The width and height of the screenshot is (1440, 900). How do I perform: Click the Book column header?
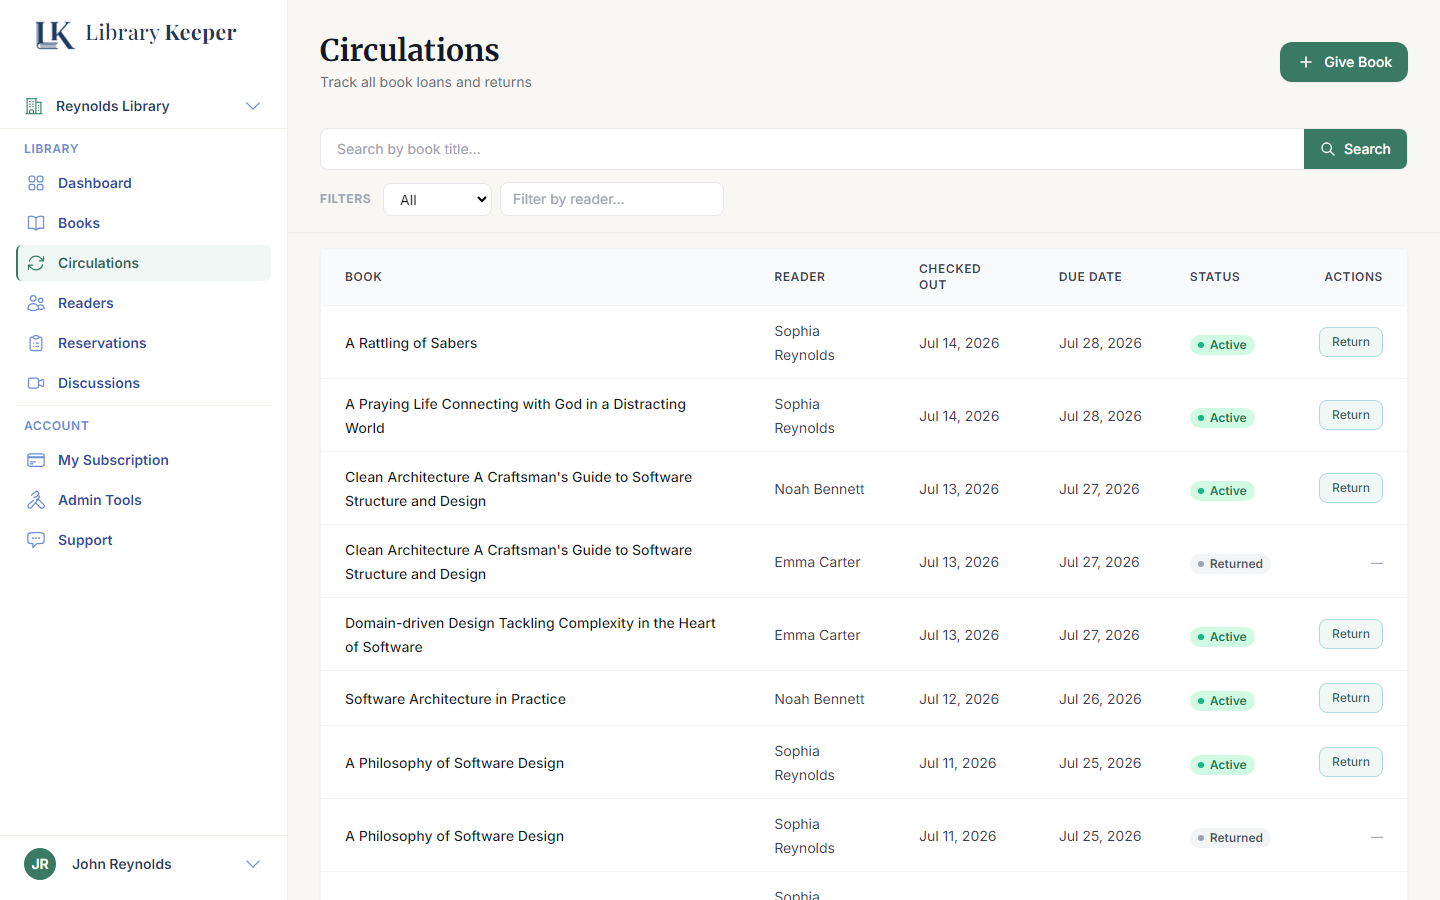pos(363,277)
